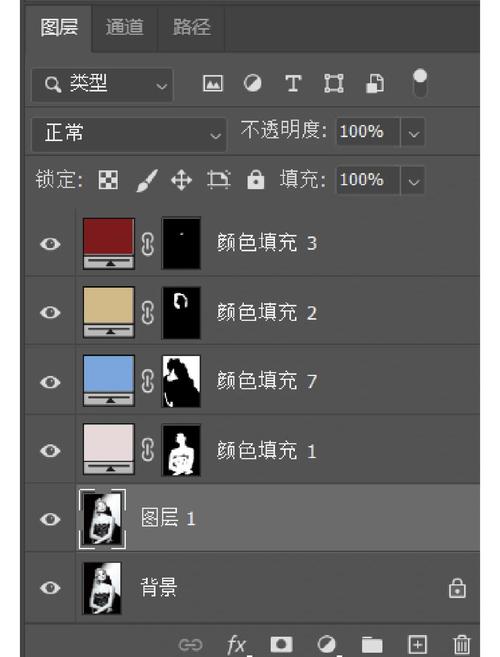
Task: Toggle layer filtering switch on/off
Action: pyautogui.click(x=420, y=83)
